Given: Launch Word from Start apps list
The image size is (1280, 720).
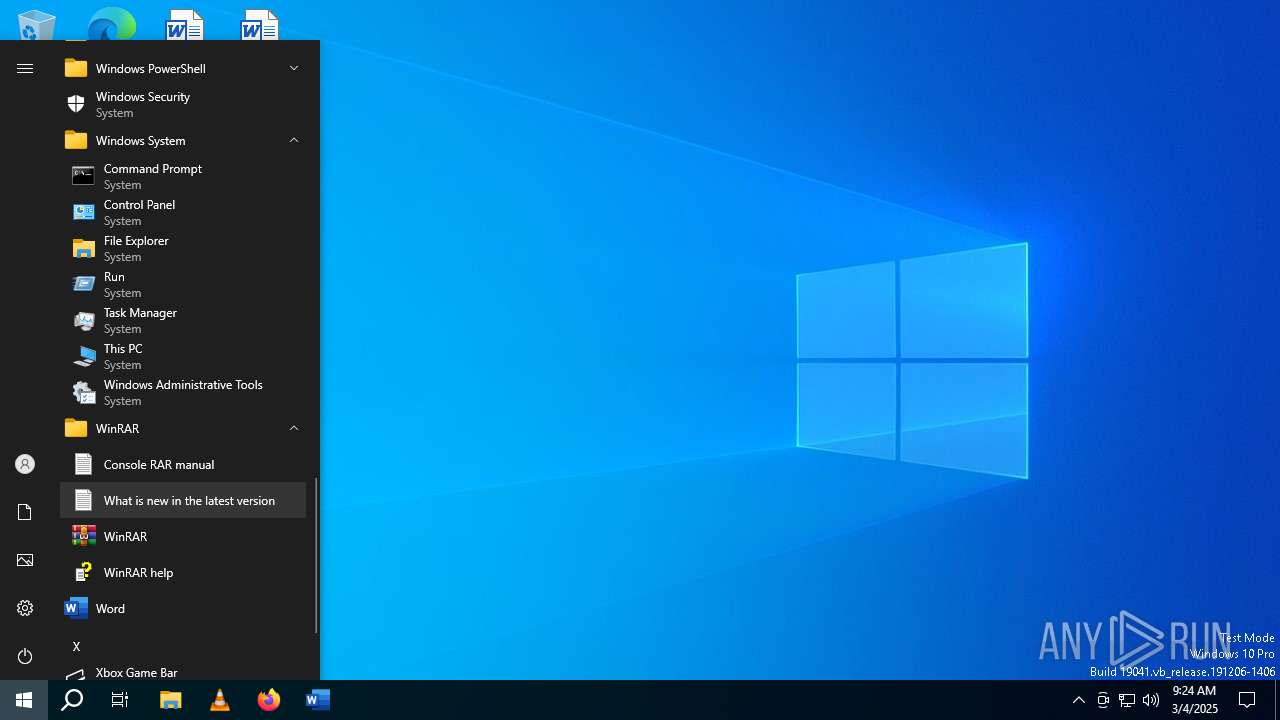Looking at the screenshot, I should pyautogui.click(x=183, y=608).
